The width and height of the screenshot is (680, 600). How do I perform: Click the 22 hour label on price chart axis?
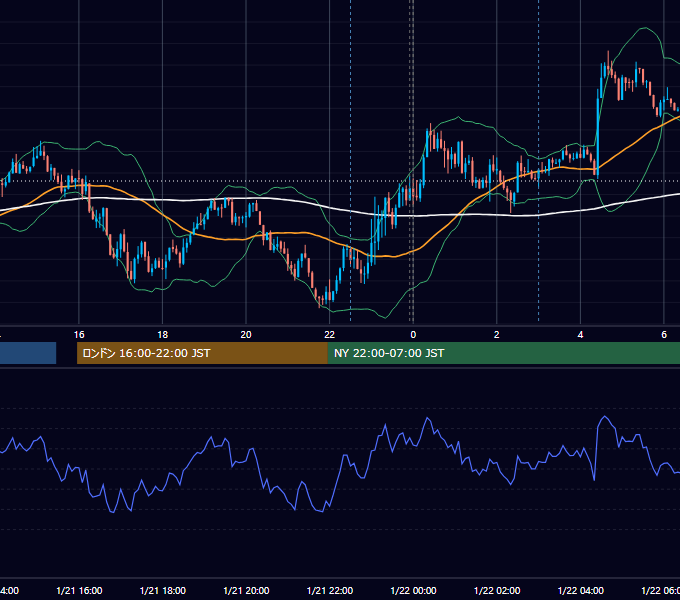click(x=330, y=335)
